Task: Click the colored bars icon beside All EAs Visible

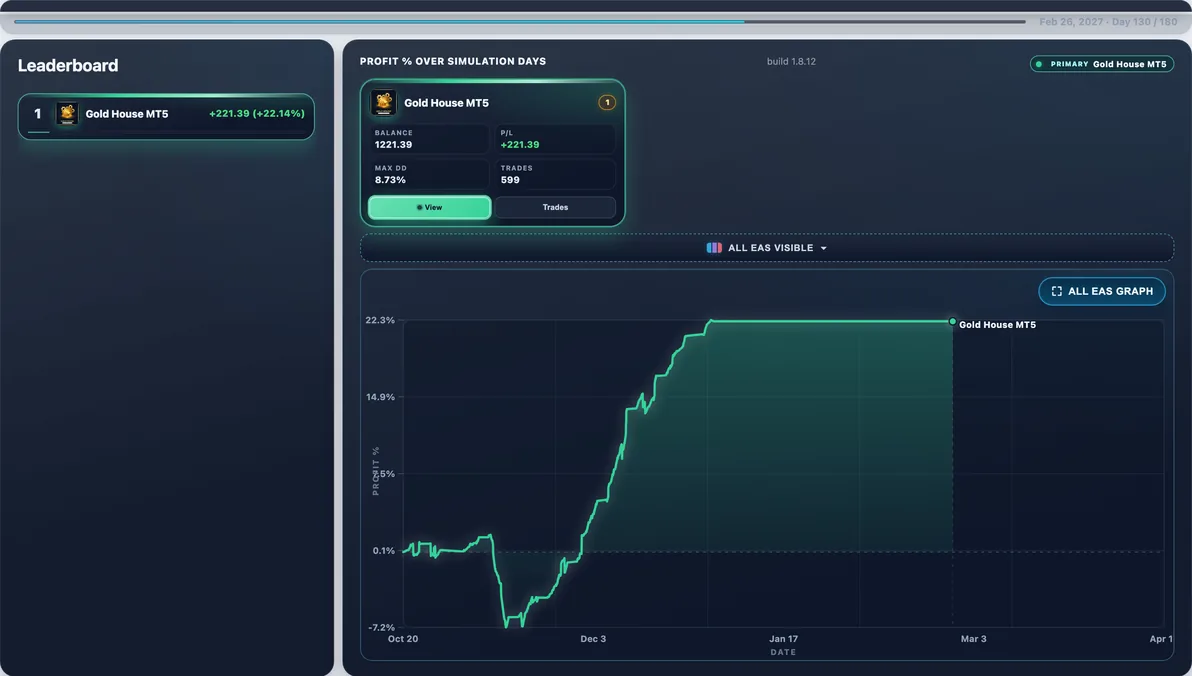Action: tap(714, 248)
